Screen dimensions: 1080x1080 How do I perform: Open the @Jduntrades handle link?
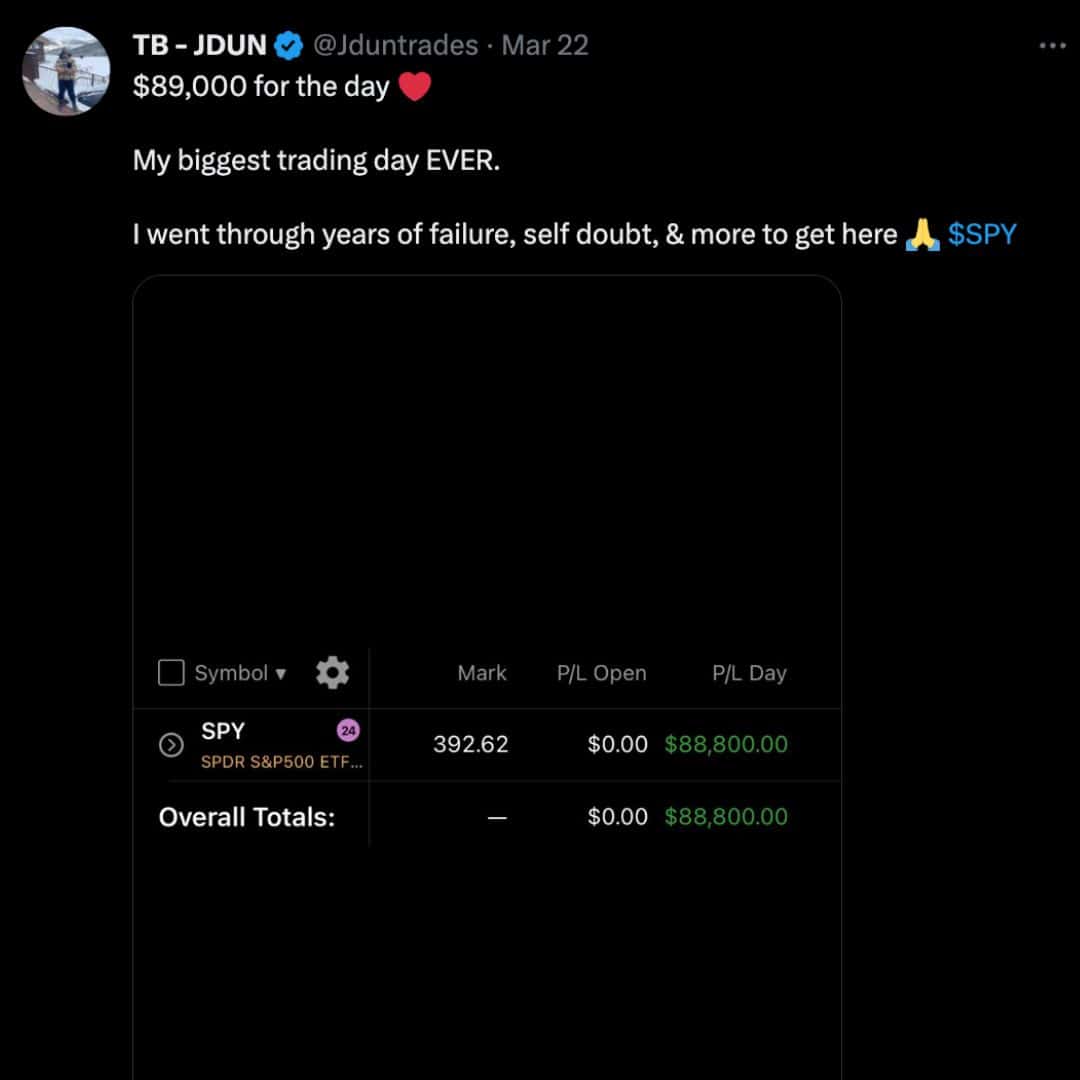coord(395,45)
